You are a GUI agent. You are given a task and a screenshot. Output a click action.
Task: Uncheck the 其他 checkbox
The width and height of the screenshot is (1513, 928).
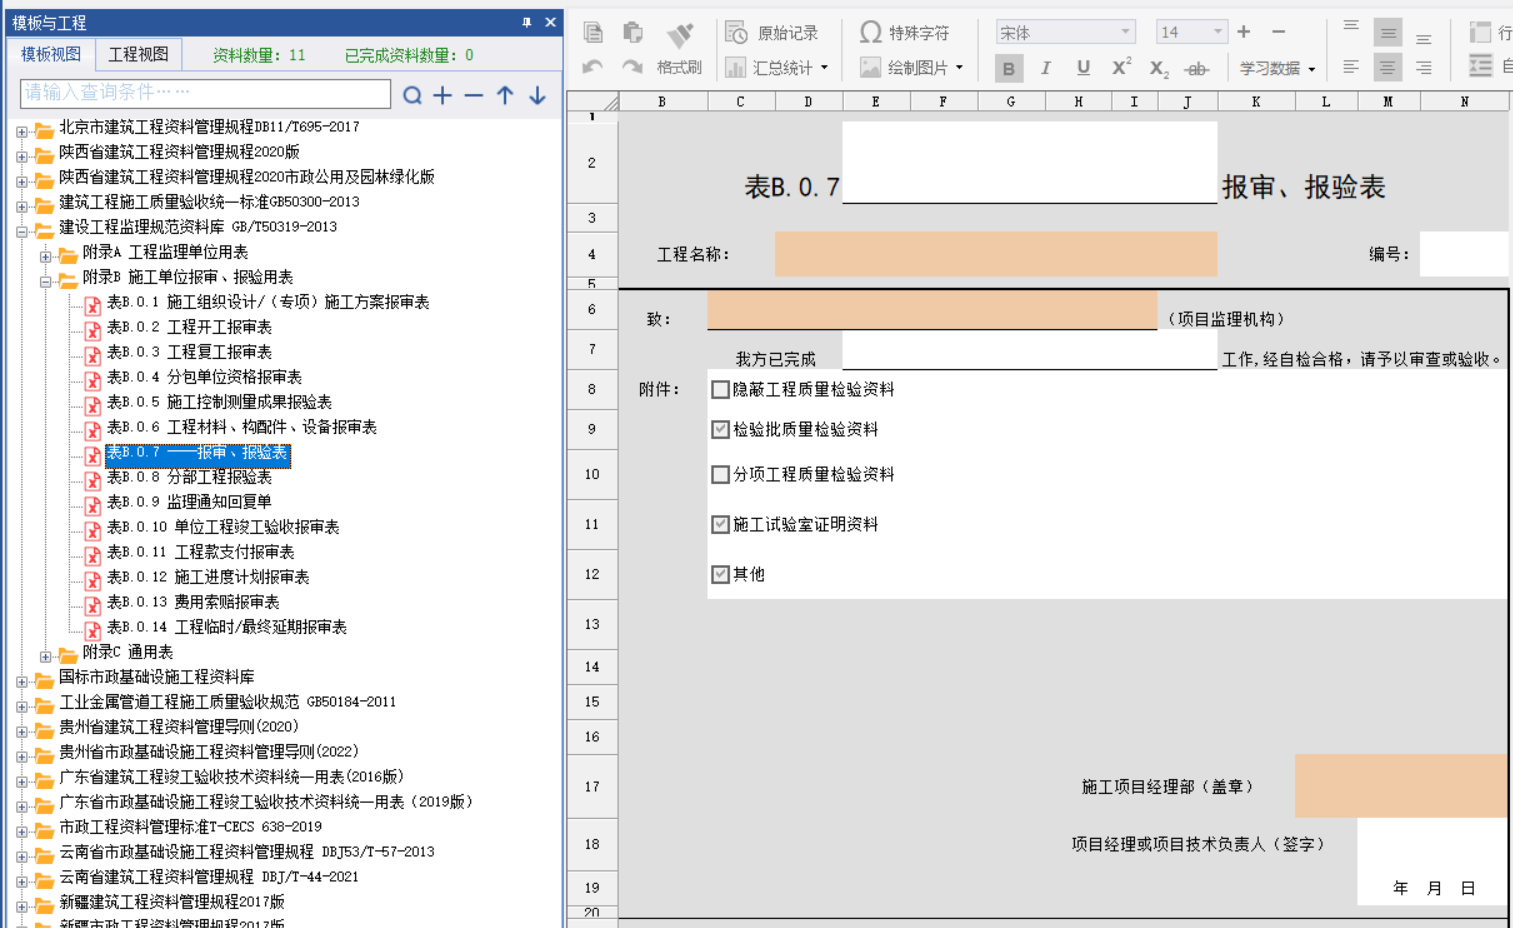720,574
